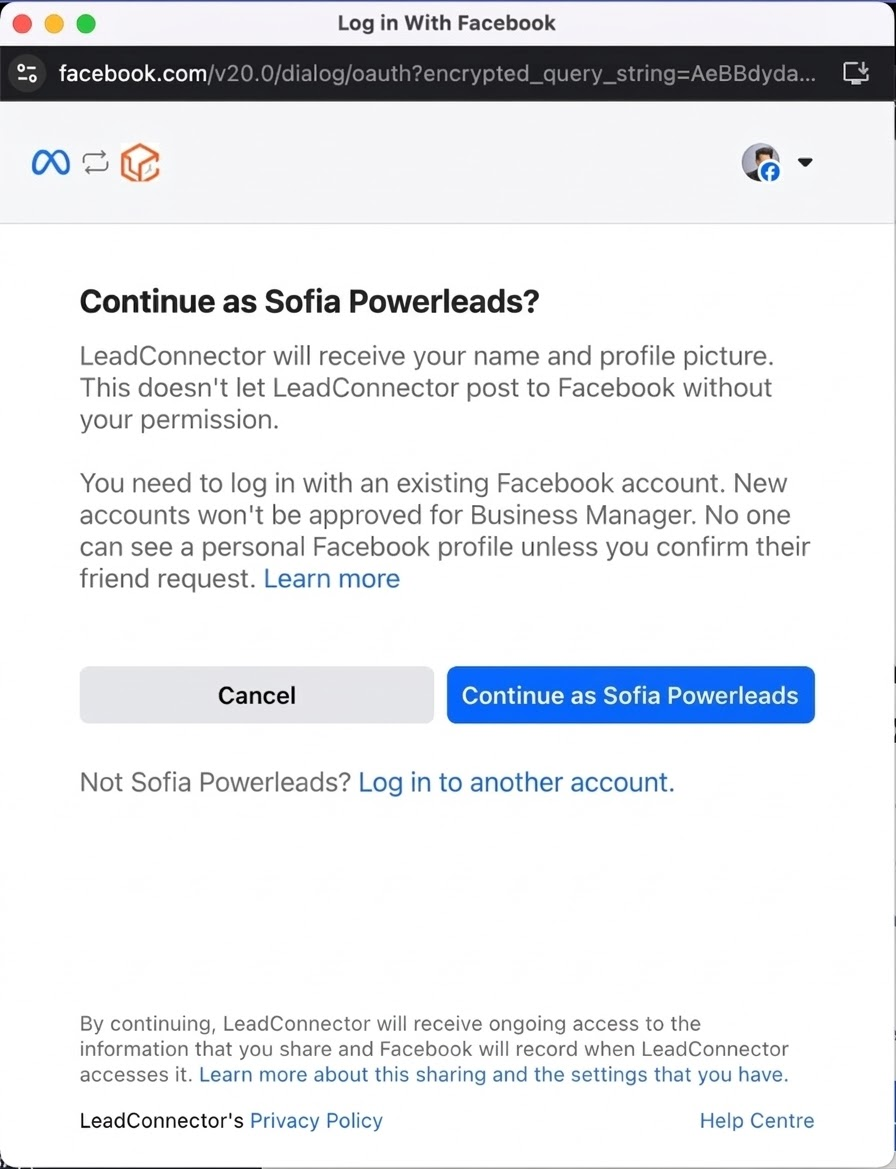The image size is (896, 1169).
Task: Click the green fullscreen window button
Action: point(86,23)
